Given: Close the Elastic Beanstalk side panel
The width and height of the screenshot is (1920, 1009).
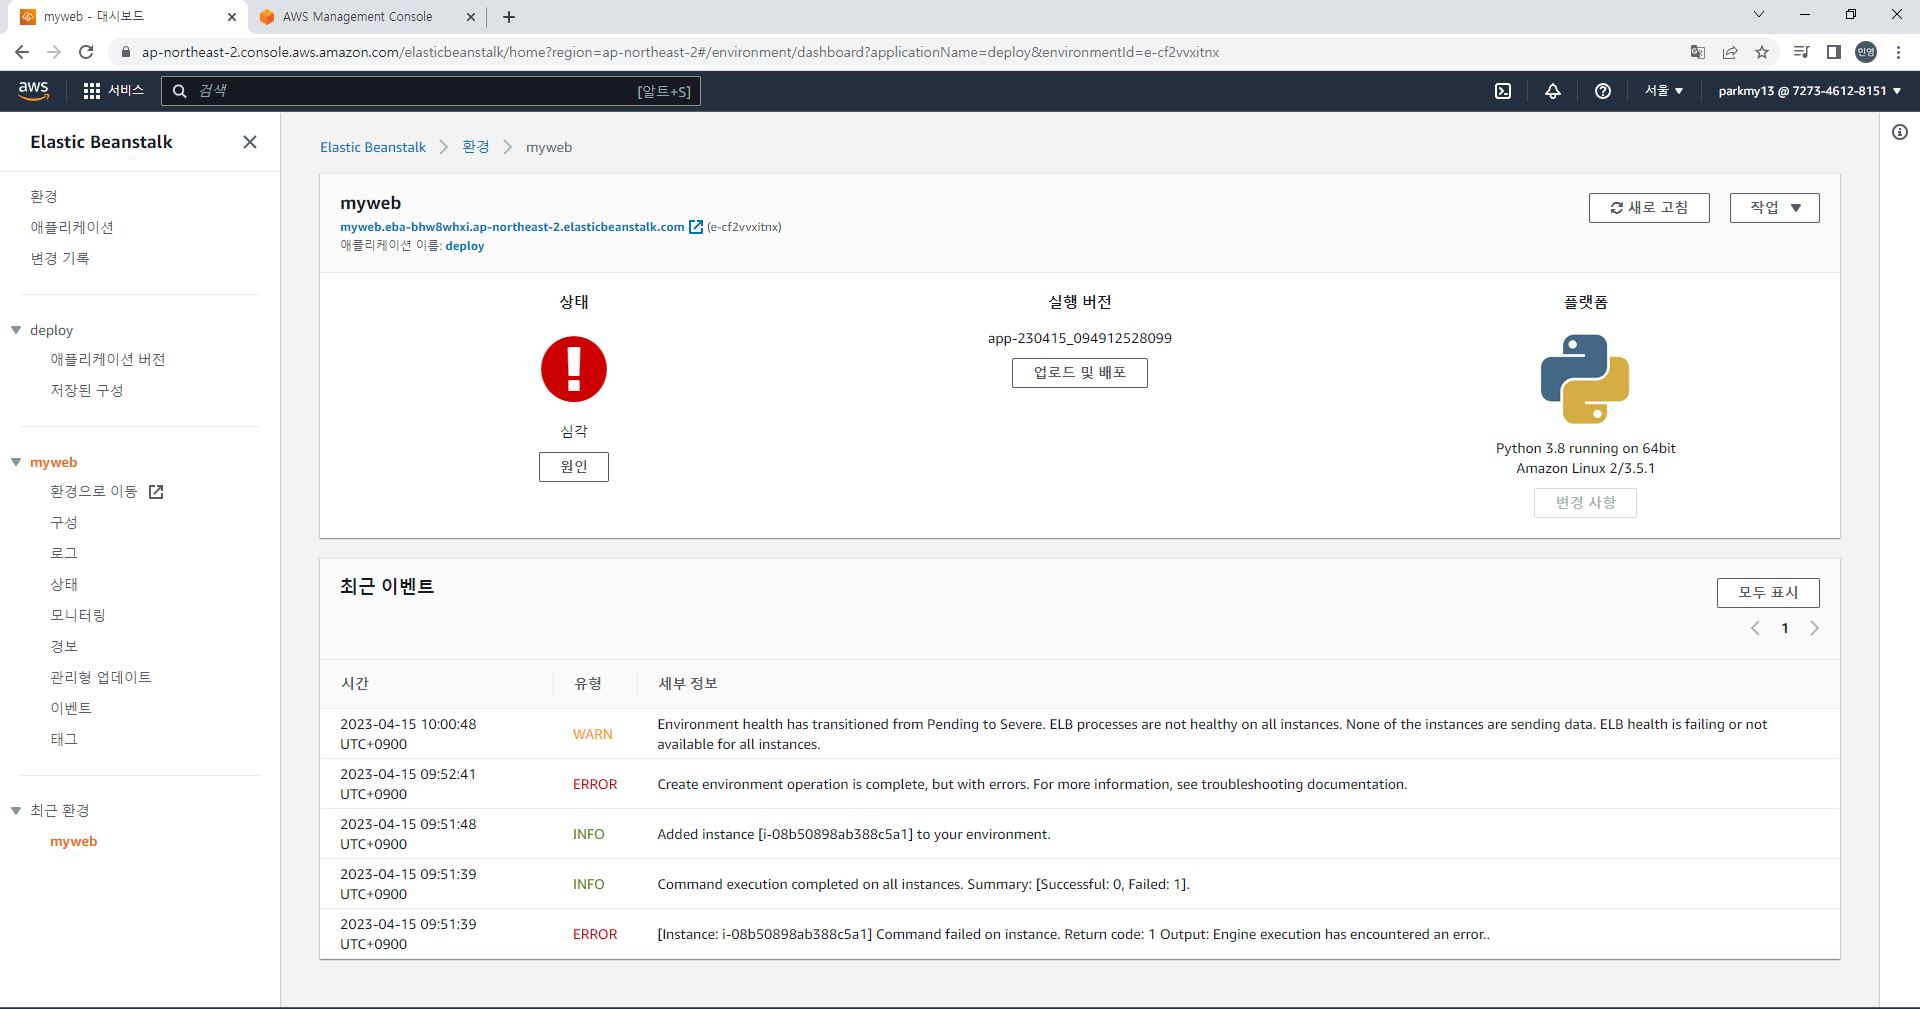Looking at the screenshot, I should click(x=250, y=142).
